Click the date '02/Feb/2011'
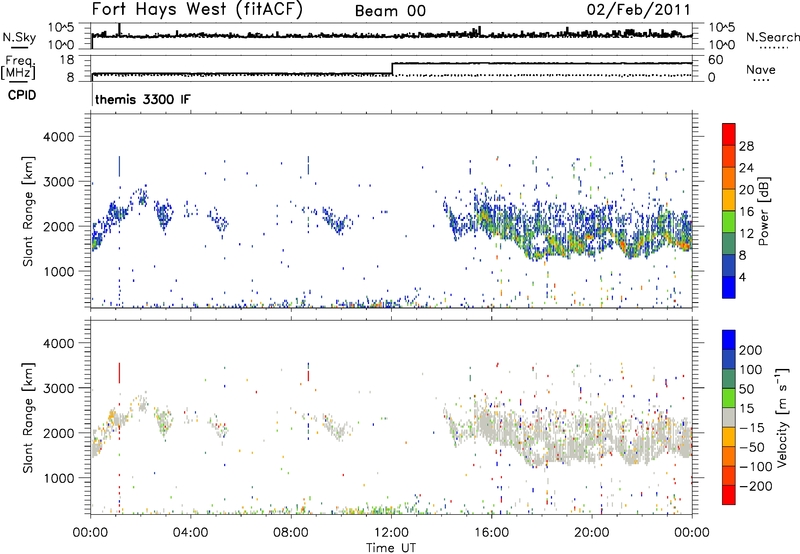This screenshot has height=554, width=800. pos(638,10)
